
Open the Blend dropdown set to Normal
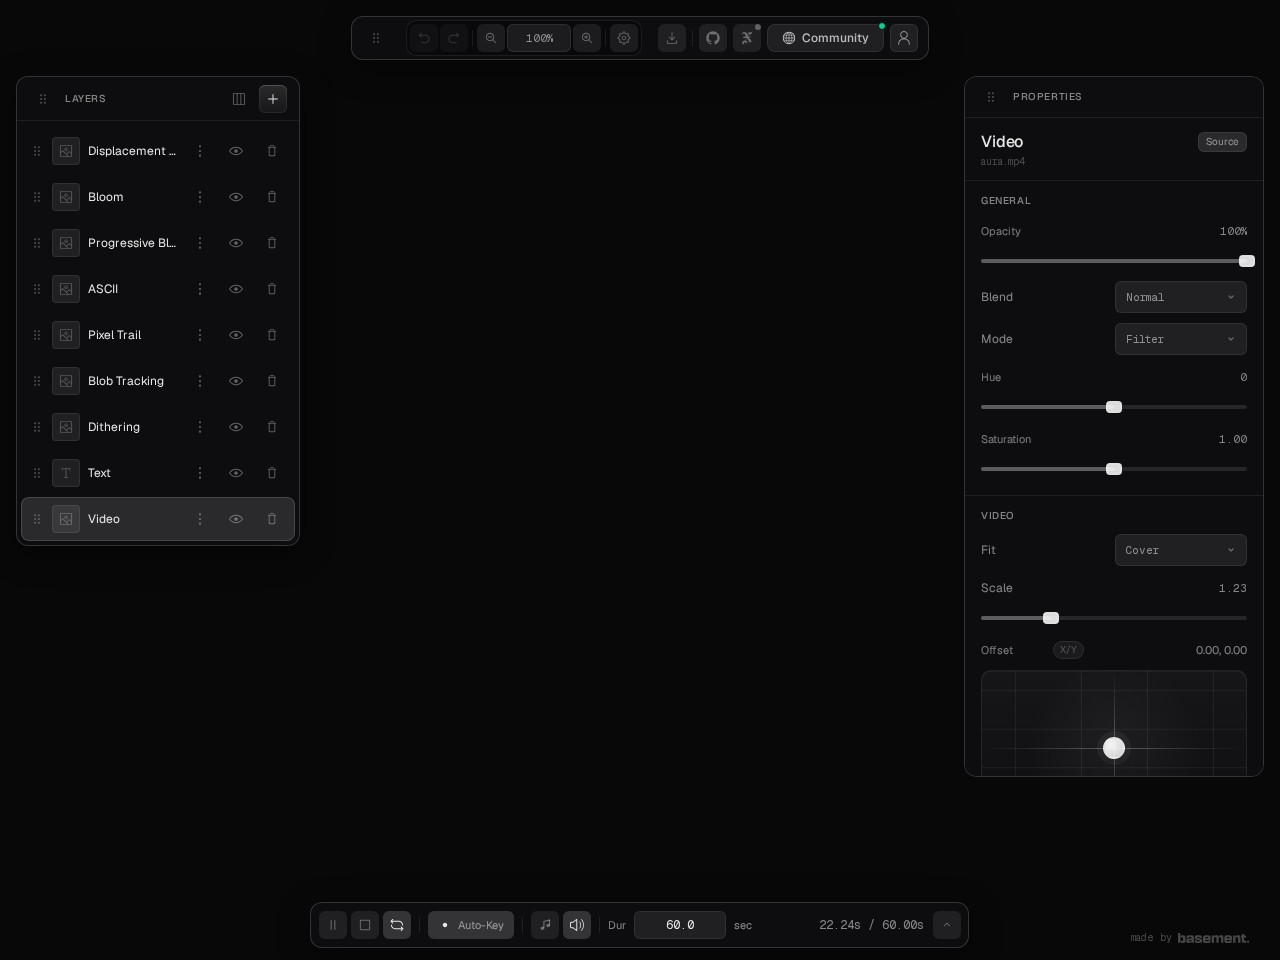[1181, 297]
